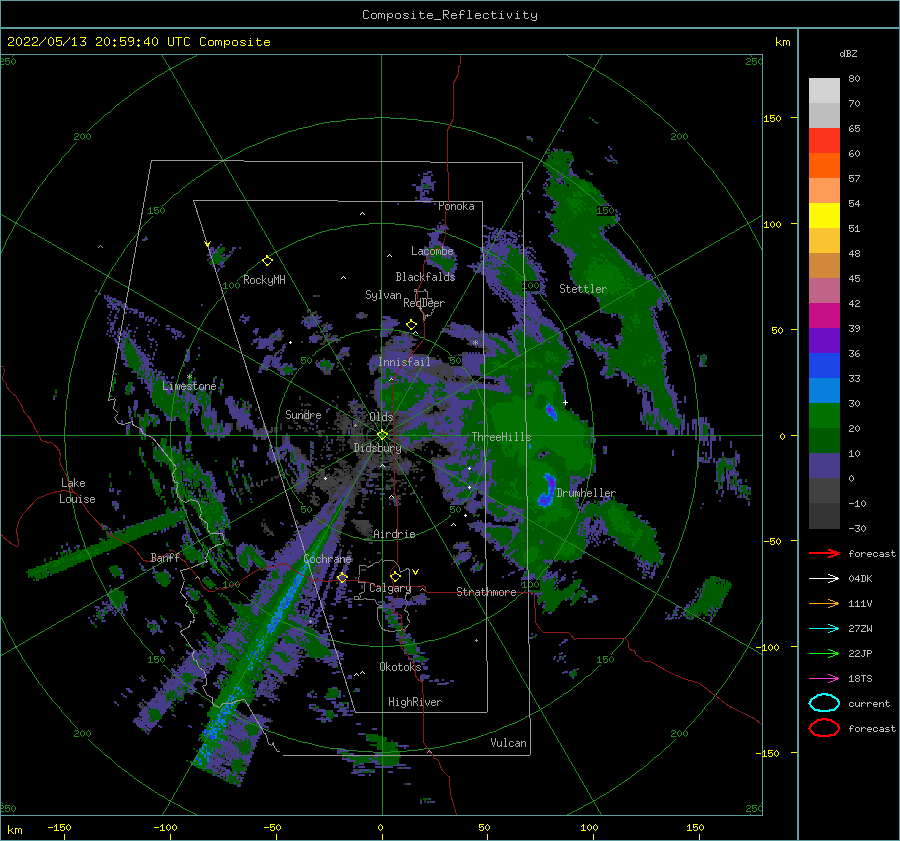Viewport: 900px width, 841px height.
Task: Click the red forecast arrow in legend
Action: tap(824, 553)
